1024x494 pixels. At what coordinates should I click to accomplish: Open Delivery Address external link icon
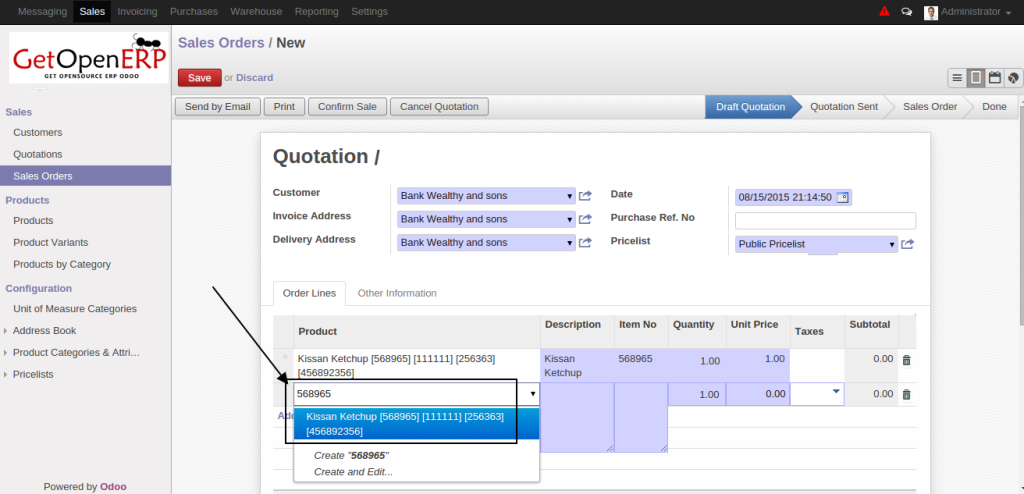click(x=586, y=243)
